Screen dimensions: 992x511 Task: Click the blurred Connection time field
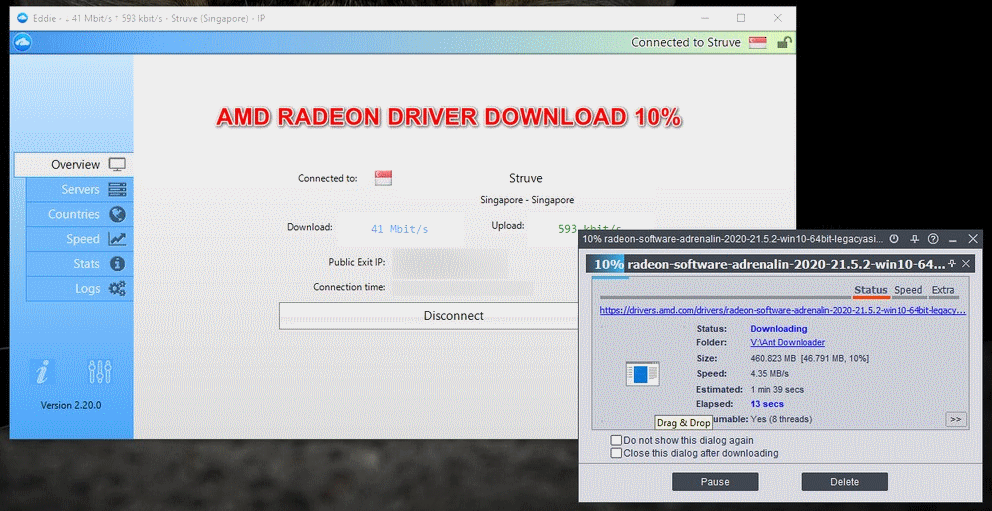coord(462,287)
